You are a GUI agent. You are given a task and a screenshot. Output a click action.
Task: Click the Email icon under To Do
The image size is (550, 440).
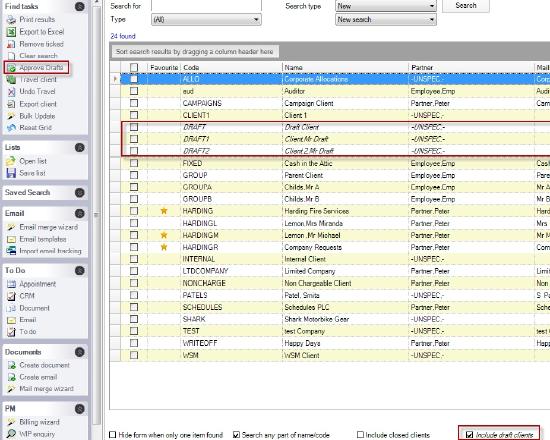11,320
